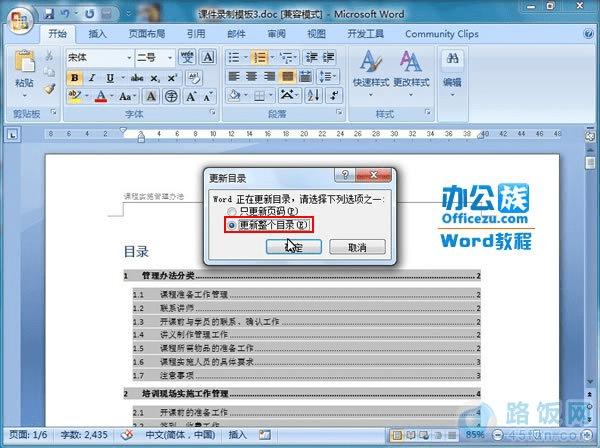Toggle numbered list button
600x448 pixels.
pyautogui.click(x=260, y=57)
